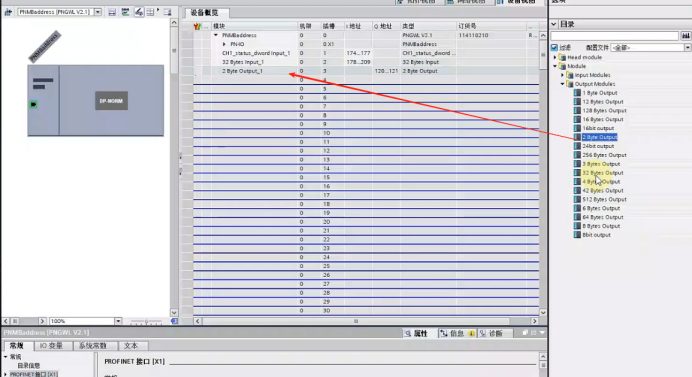Click the colored filter icon in table header
Image resolution: width=692 pixels, height=377 pixels.
[x=197, y=26]
